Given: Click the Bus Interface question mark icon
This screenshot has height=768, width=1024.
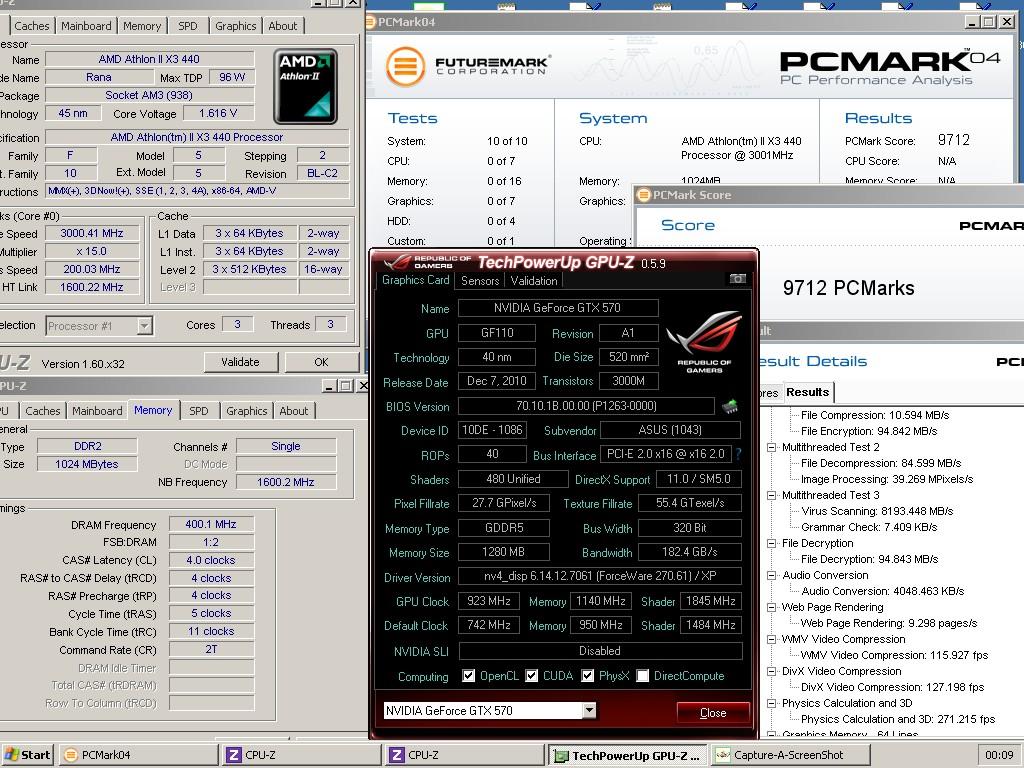Looking at the screenshot, I should 739,454.
